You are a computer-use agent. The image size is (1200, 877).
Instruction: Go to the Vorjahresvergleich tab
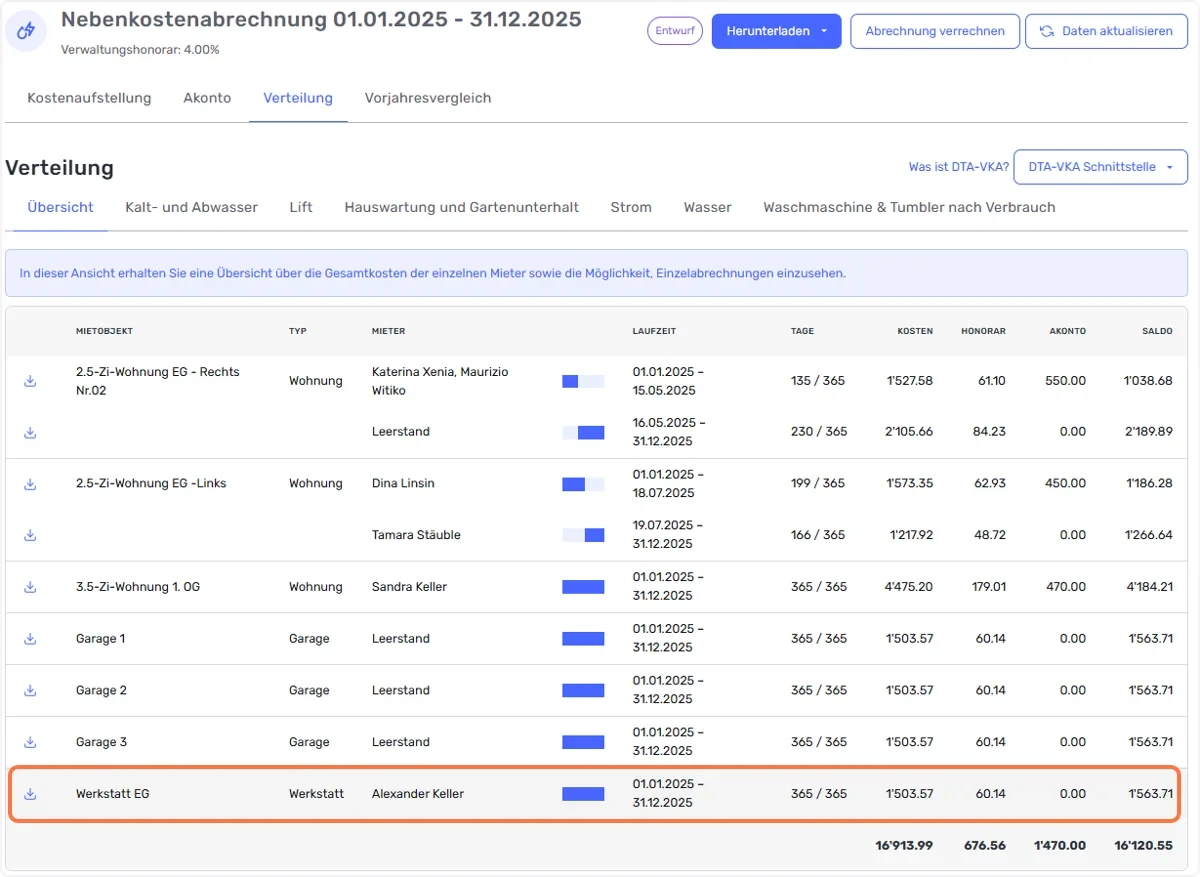click(x=428, y=98)
